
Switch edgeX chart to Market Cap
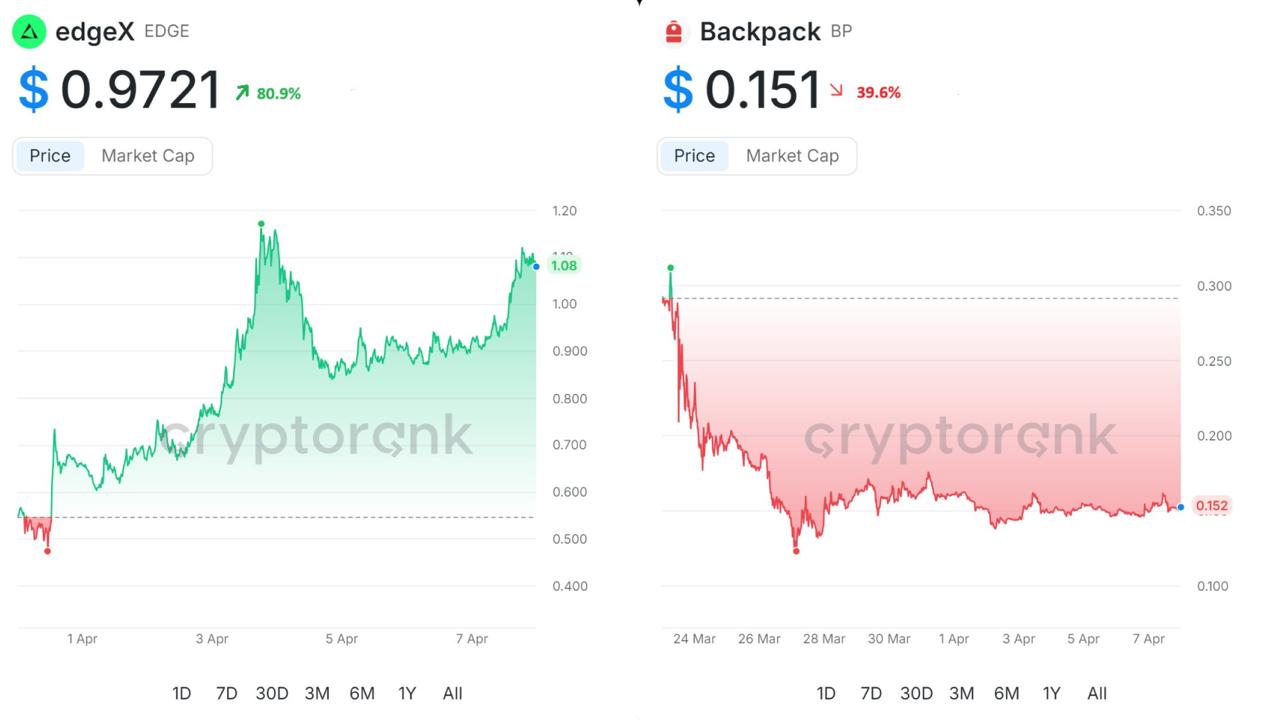(x=148, y=156)
